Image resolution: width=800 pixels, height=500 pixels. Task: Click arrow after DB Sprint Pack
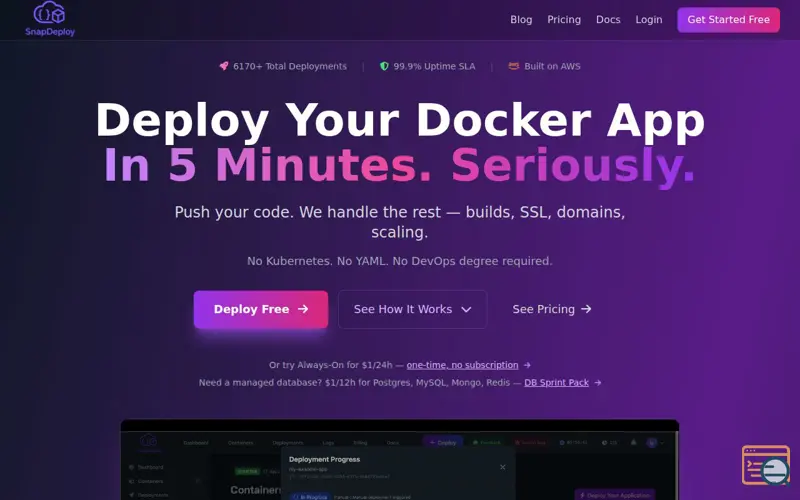coord(597,383)
